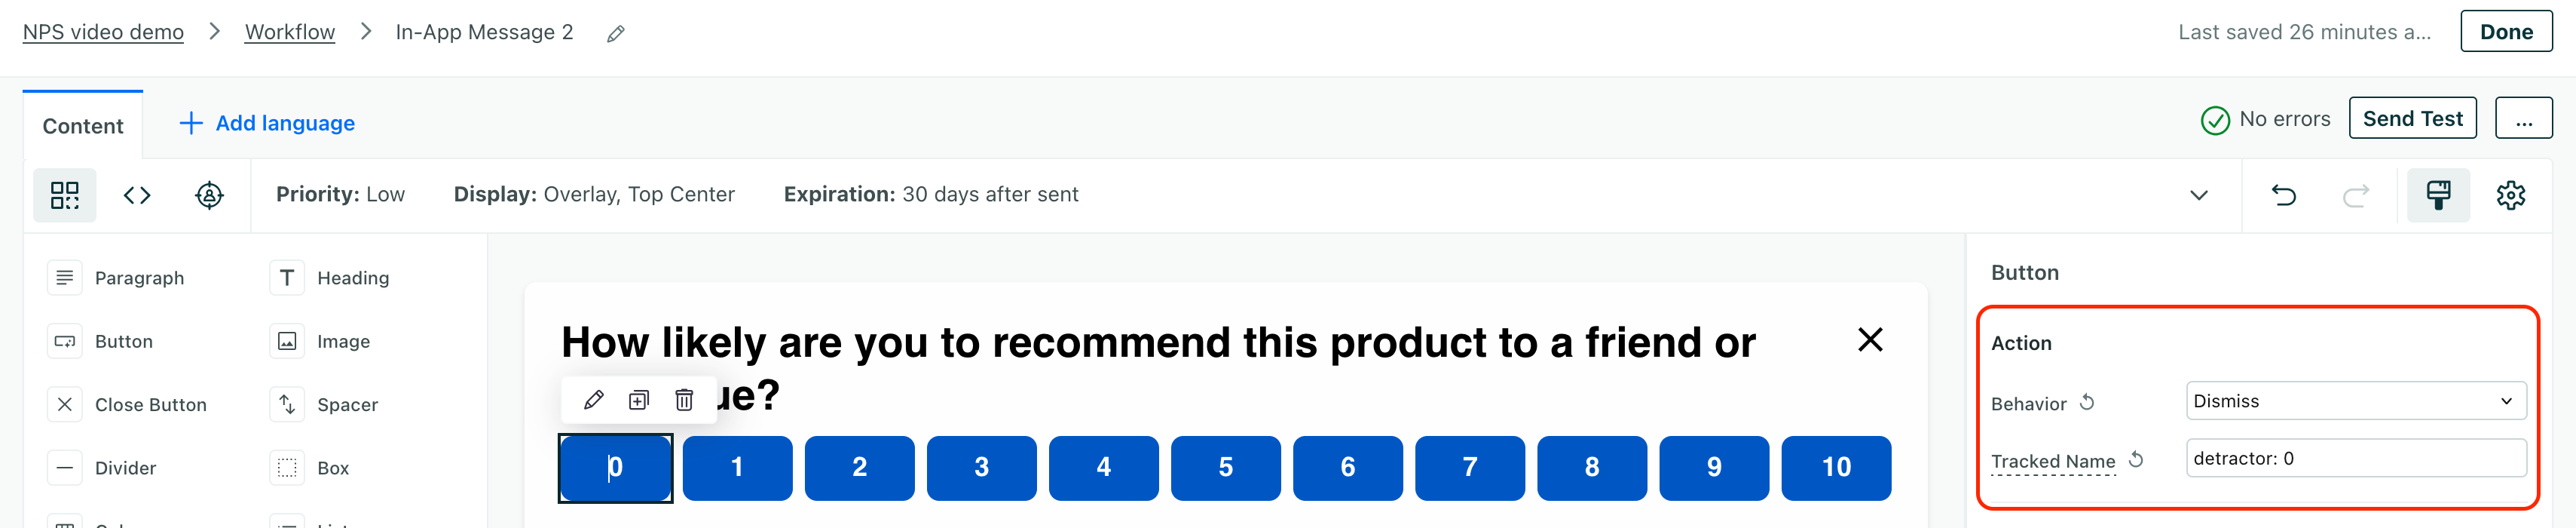
Task: Open the three-dots more options menu
Action: [2523, 119]
